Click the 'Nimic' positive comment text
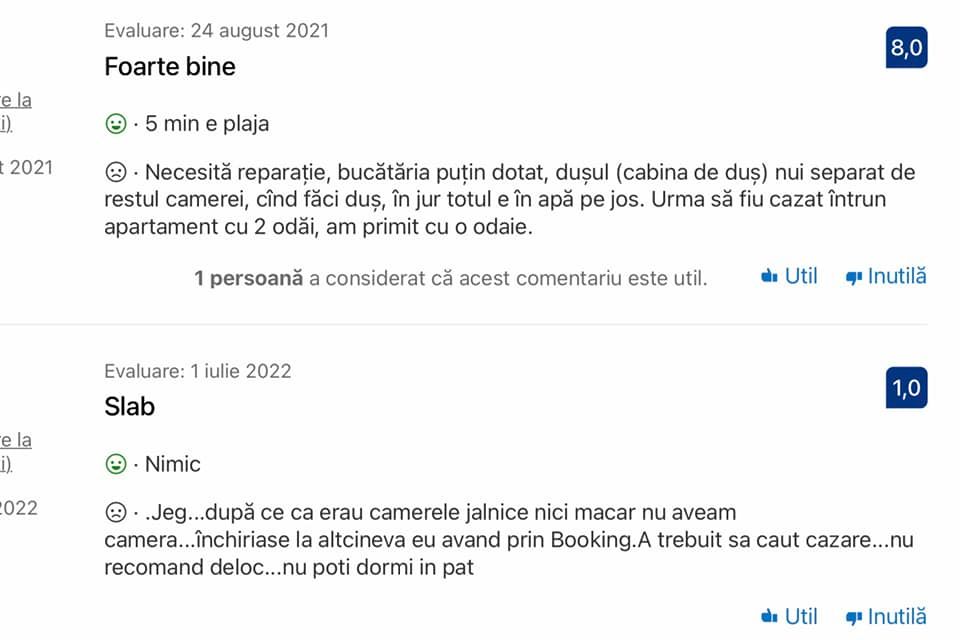The width and height of the screenshot is (960, 640). pyautogui.click(x=173, y=464)
